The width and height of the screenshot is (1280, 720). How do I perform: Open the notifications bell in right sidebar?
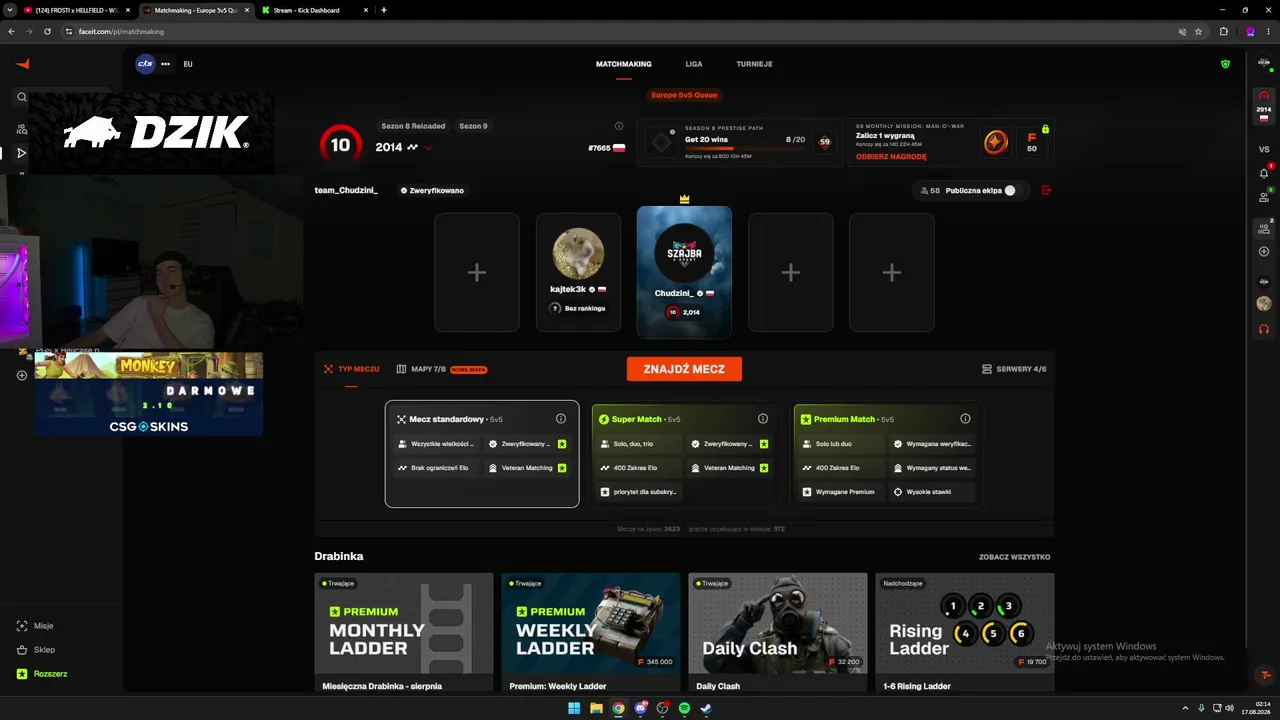(1264, 172)
